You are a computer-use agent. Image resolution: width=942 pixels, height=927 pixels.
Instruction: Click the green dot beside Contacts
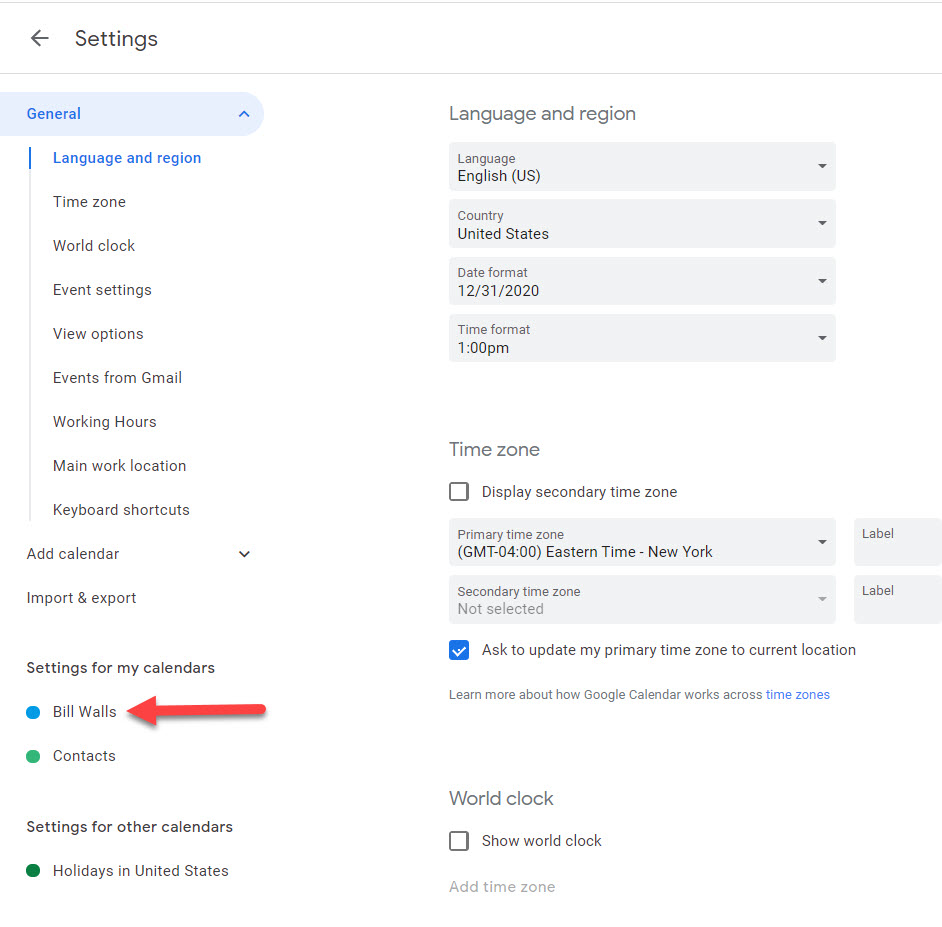pos(33,755)
